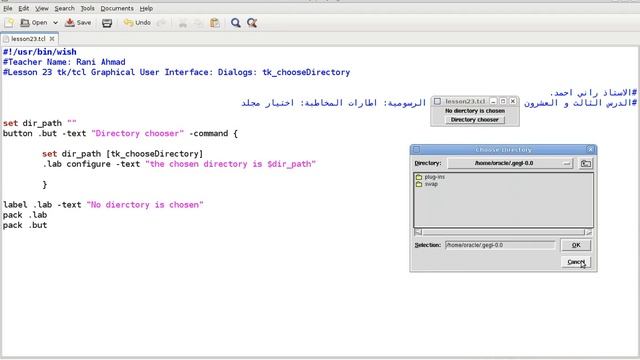This screenshot has height=360, width=640.
Task: Click the horizontal scrollbar right arrow
Action: coord(589,232)
